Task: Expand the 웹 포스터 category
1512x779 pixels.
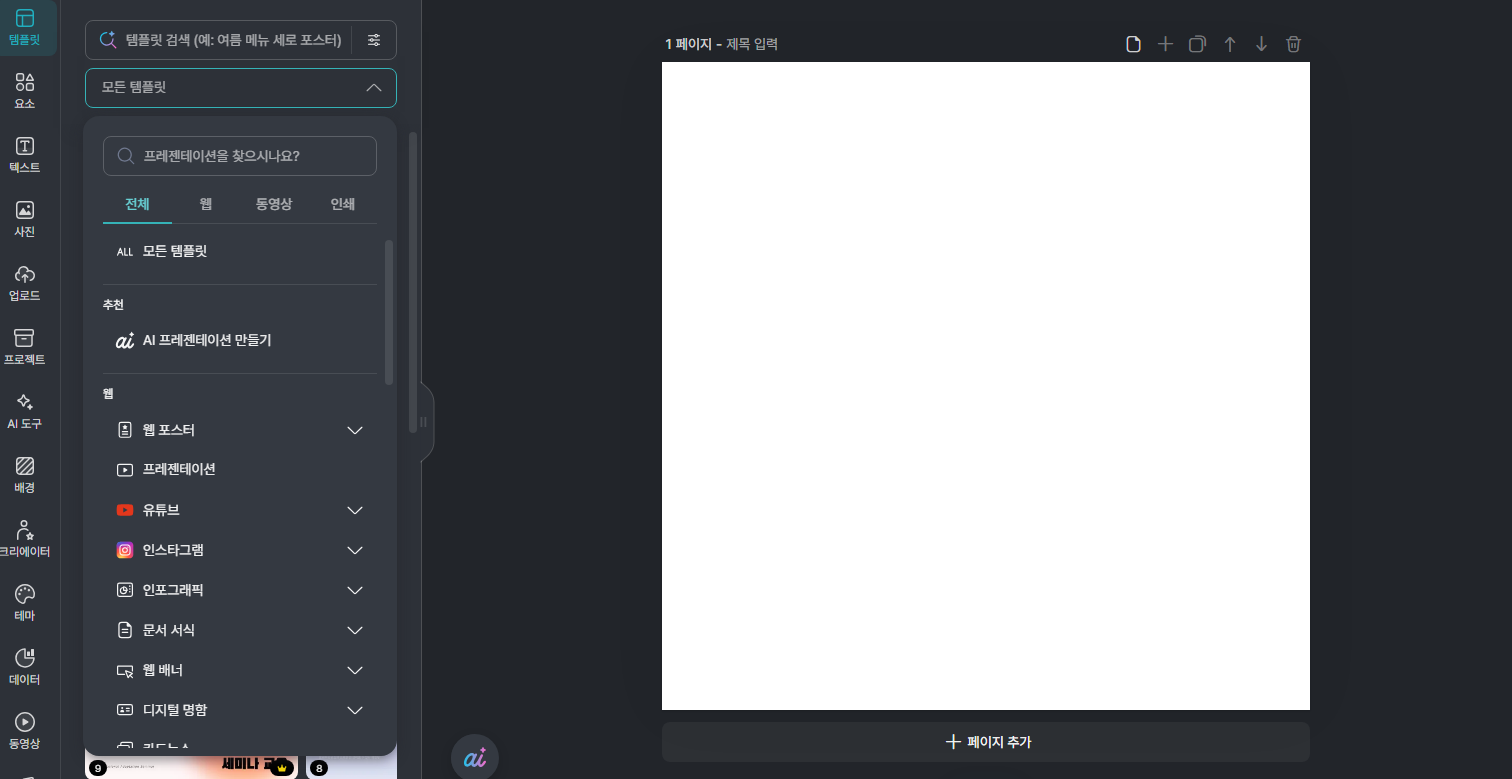Action: click(x=354, y=430)
